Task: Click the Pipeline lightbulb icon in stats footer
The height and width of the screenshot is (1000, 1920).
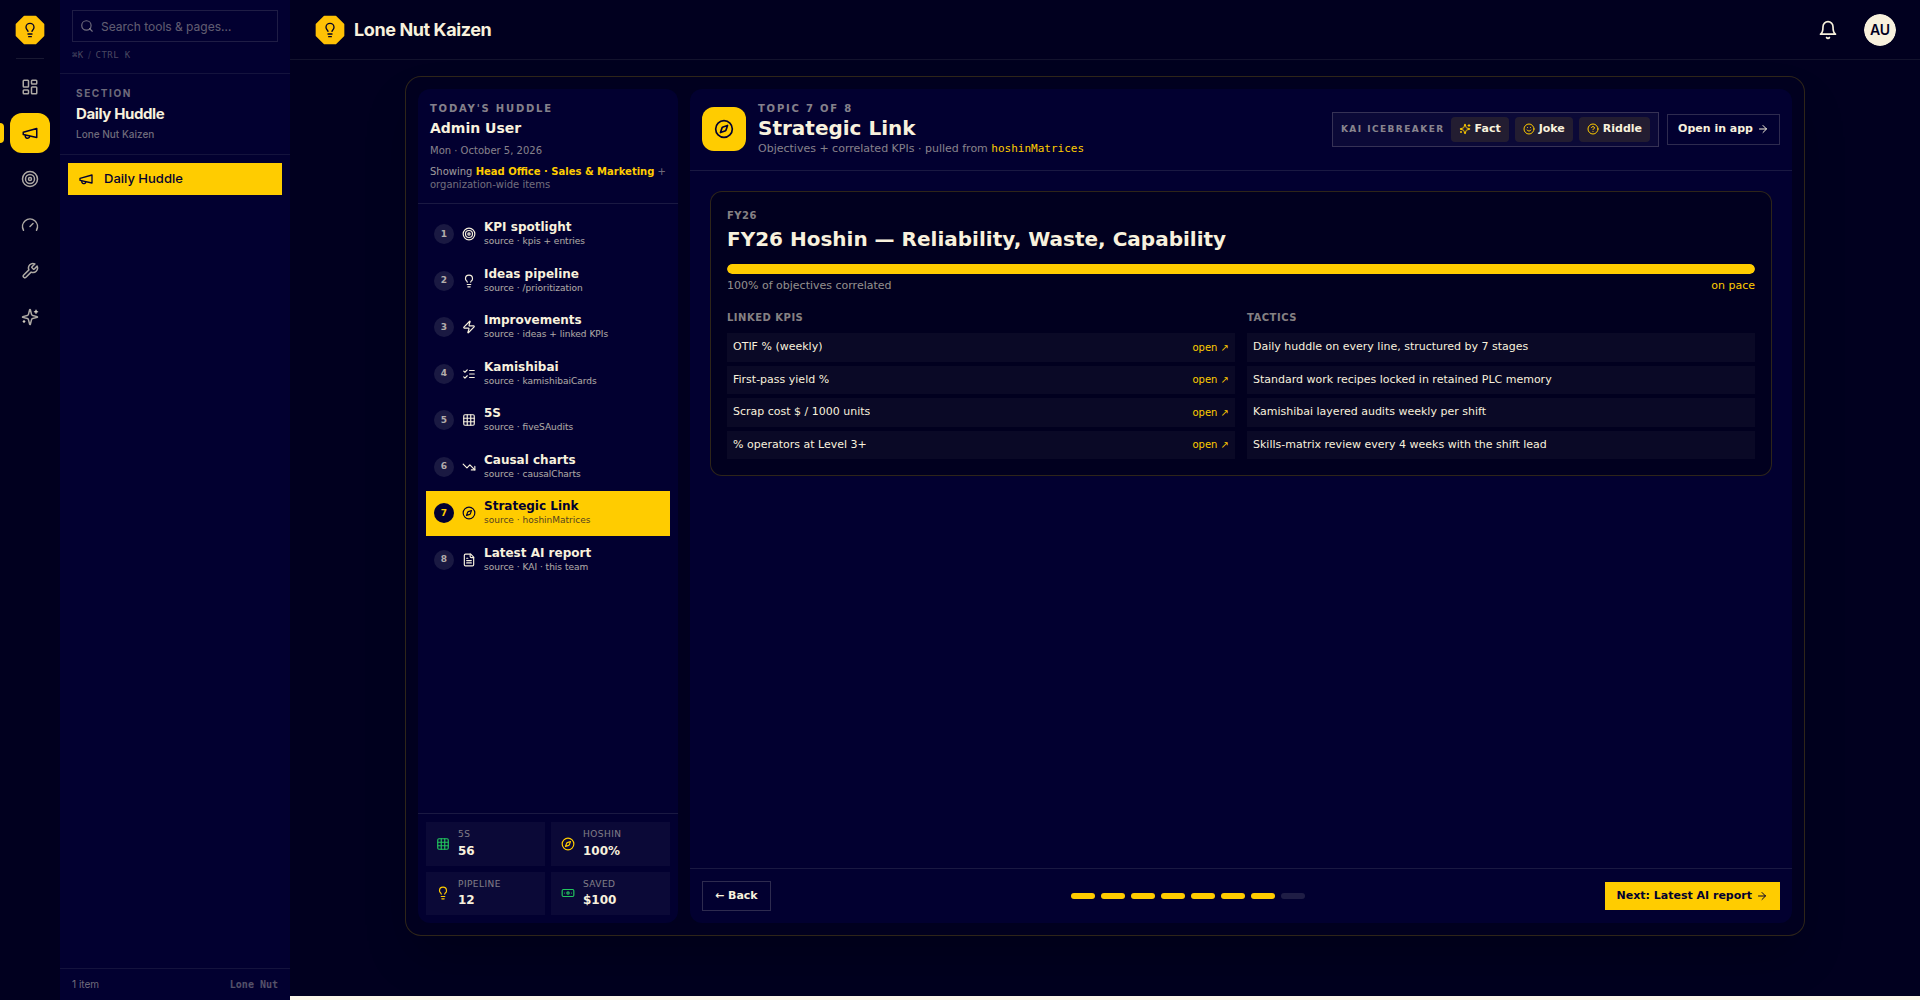Action: (443, 893)
